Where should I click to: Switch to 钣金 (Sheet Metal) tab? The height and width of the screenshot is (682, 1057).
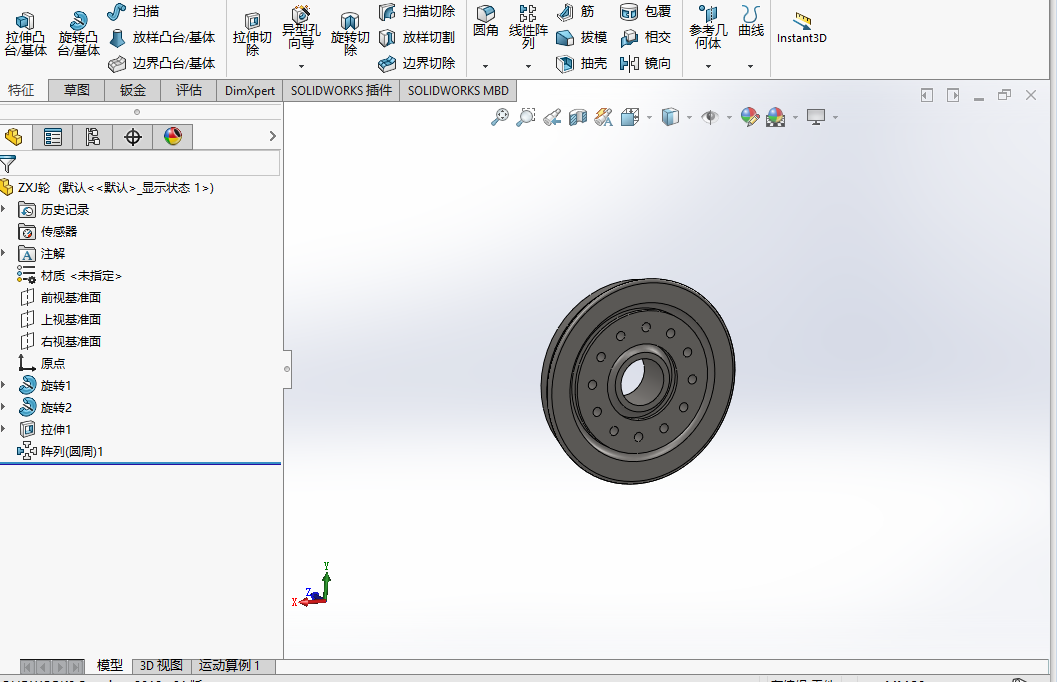click(x=133, y=90)
